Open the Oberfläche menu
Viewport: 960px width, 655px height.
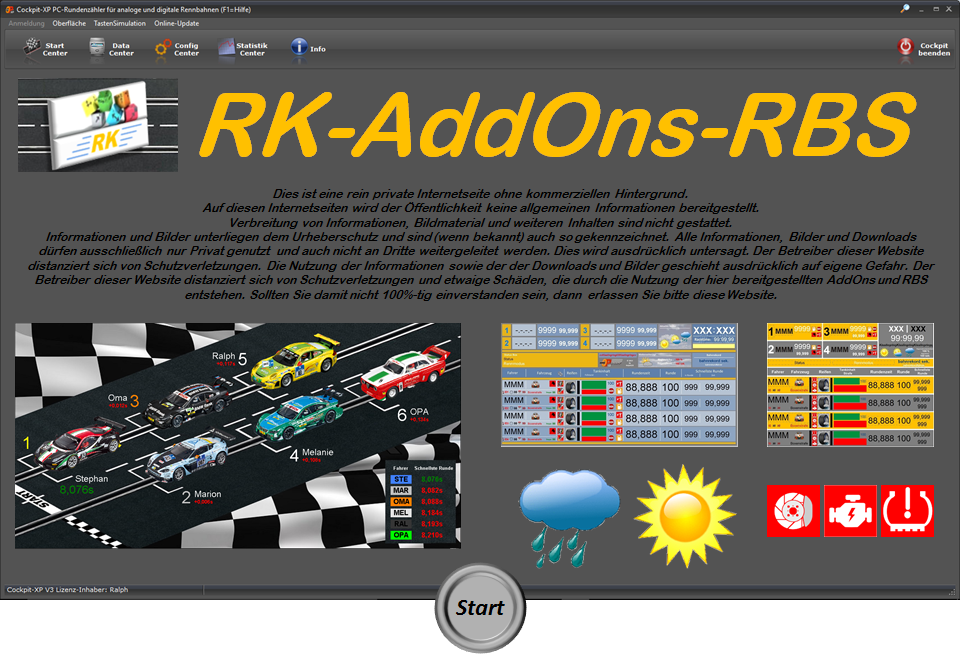pos(69,23)
